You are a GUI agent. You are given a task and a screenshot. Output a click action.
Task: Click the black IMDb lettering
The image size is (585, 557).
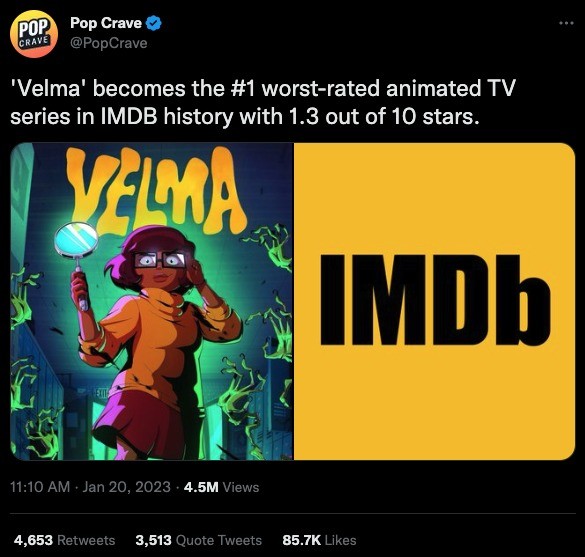[x=435, y=300]
